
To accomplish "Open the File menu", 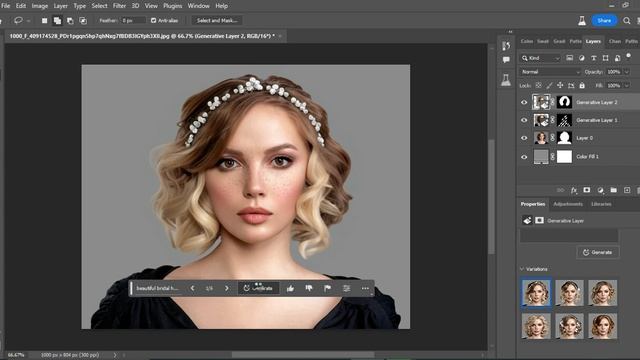I will point(6,6).
